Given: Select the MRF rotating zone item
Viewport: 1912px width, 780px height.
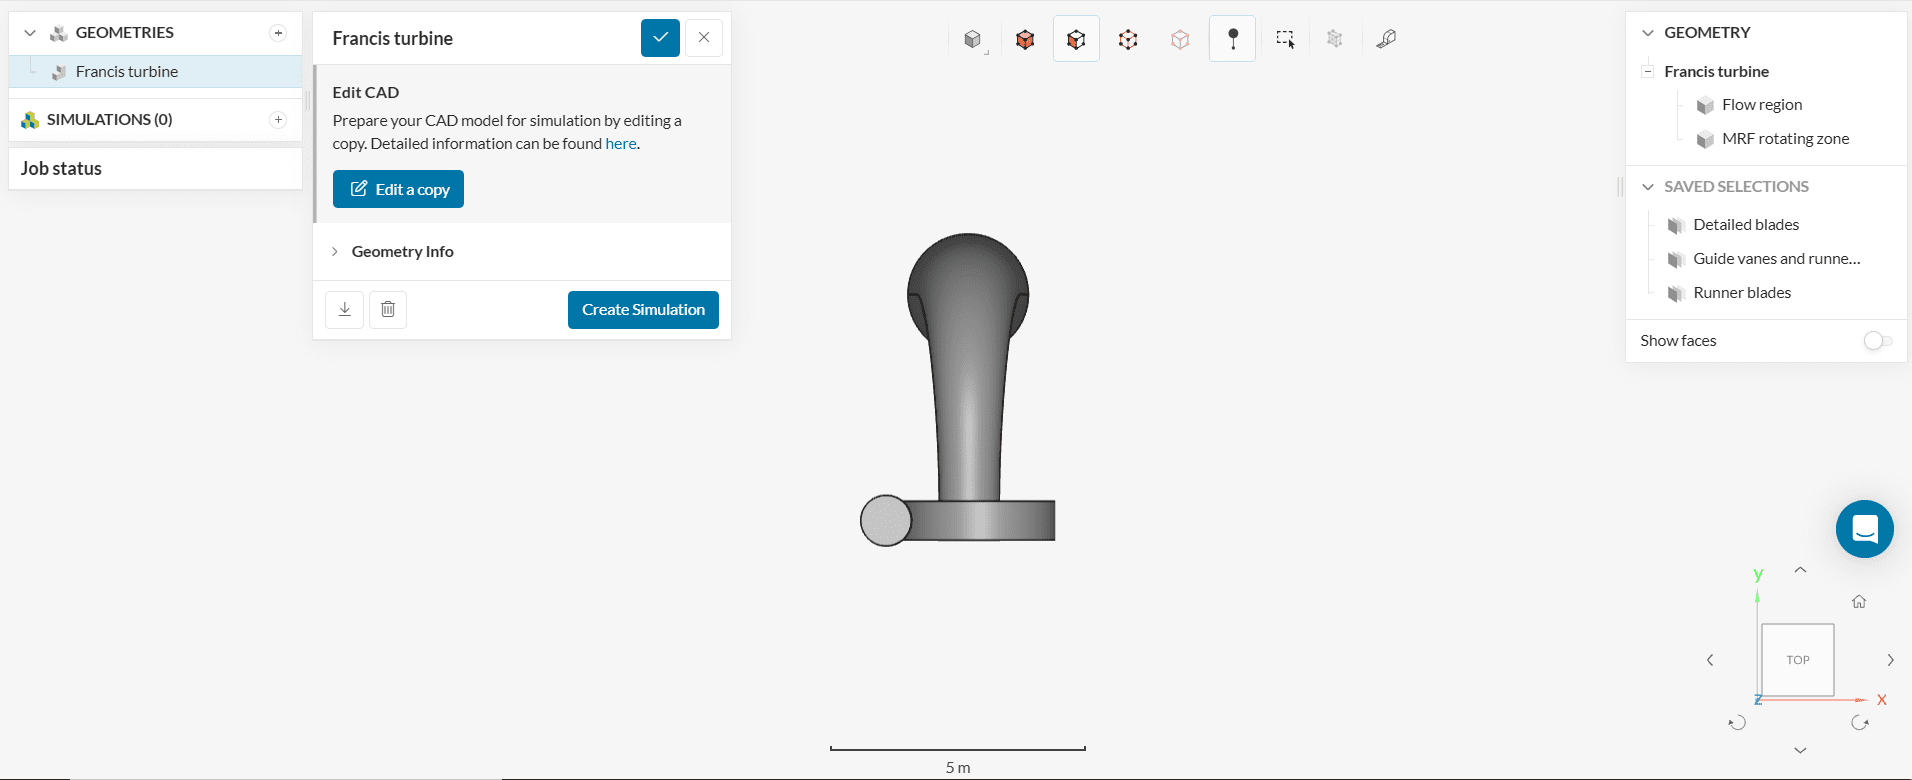Looking at the screenshot, I should click(1785, 139).
